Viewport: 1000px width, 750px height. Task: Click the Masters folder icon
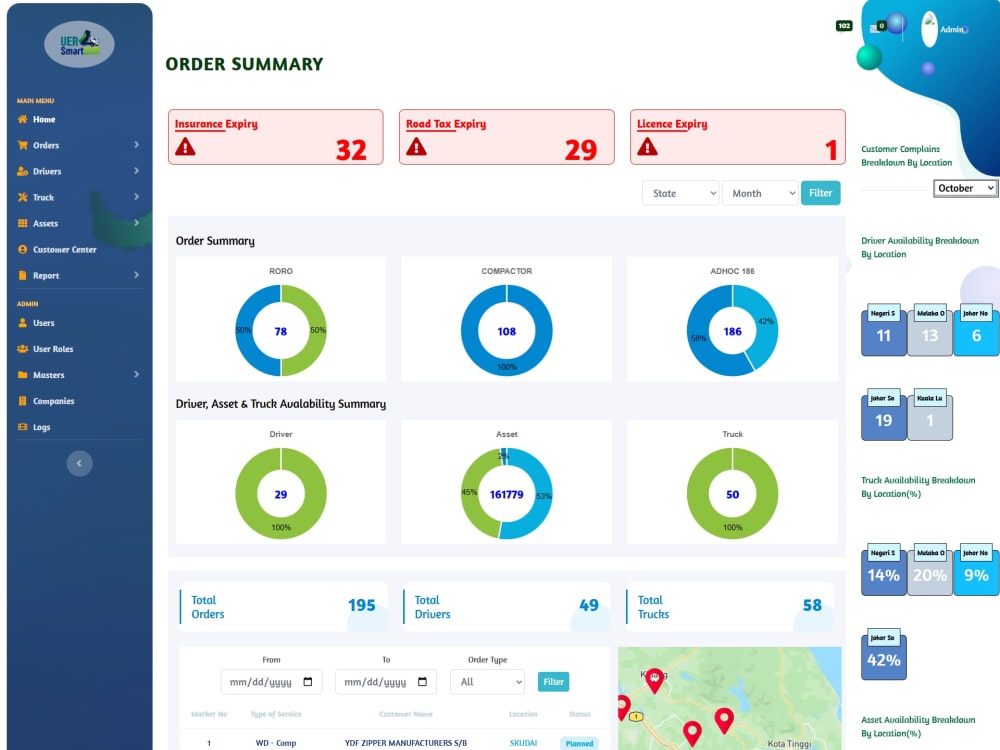[x=22, y=375]
